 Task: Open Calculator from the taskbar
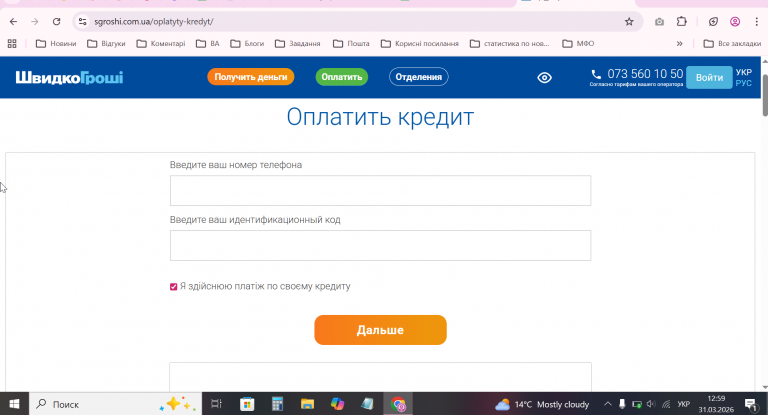pyautogui.click(x=277, y=404)
